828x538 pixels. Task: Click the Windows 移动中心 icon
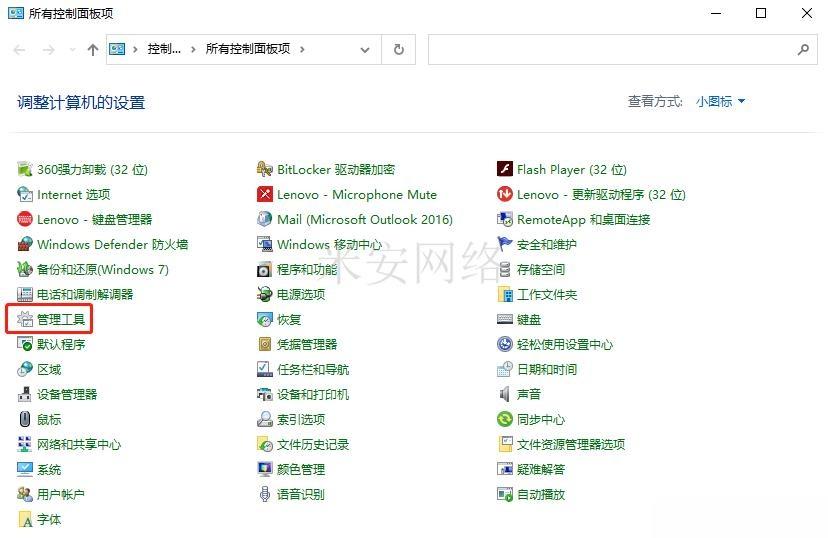[x=265, y=244]
